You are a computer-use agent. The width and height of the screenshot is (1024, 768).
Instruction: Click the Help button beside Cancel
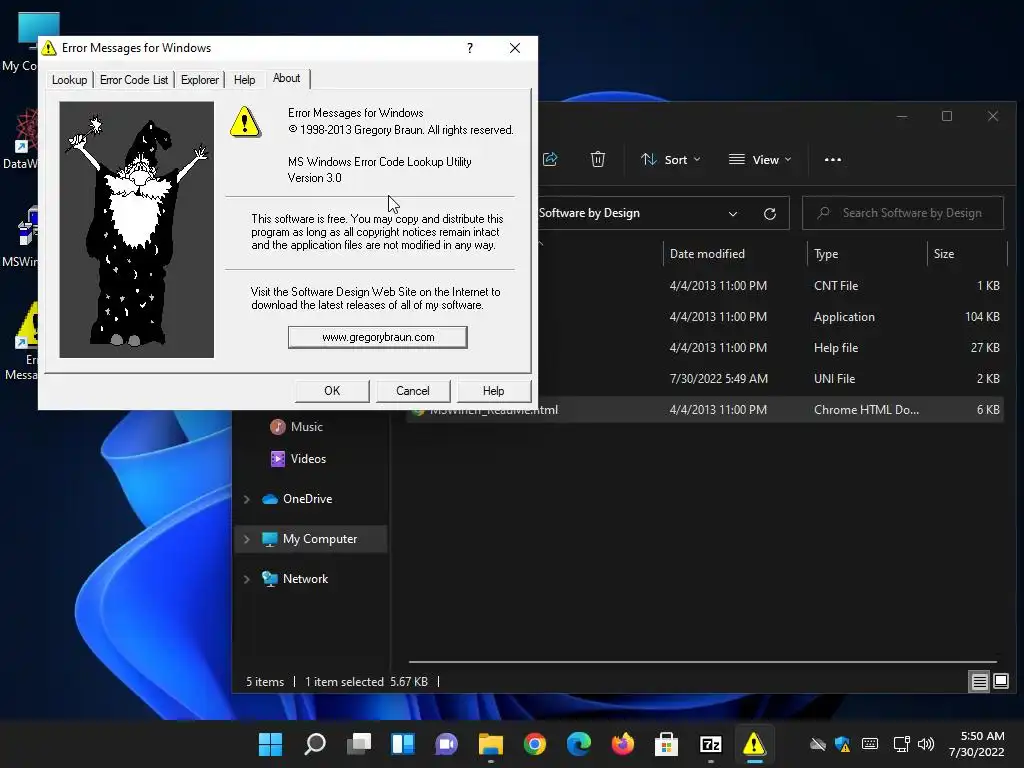493,391
